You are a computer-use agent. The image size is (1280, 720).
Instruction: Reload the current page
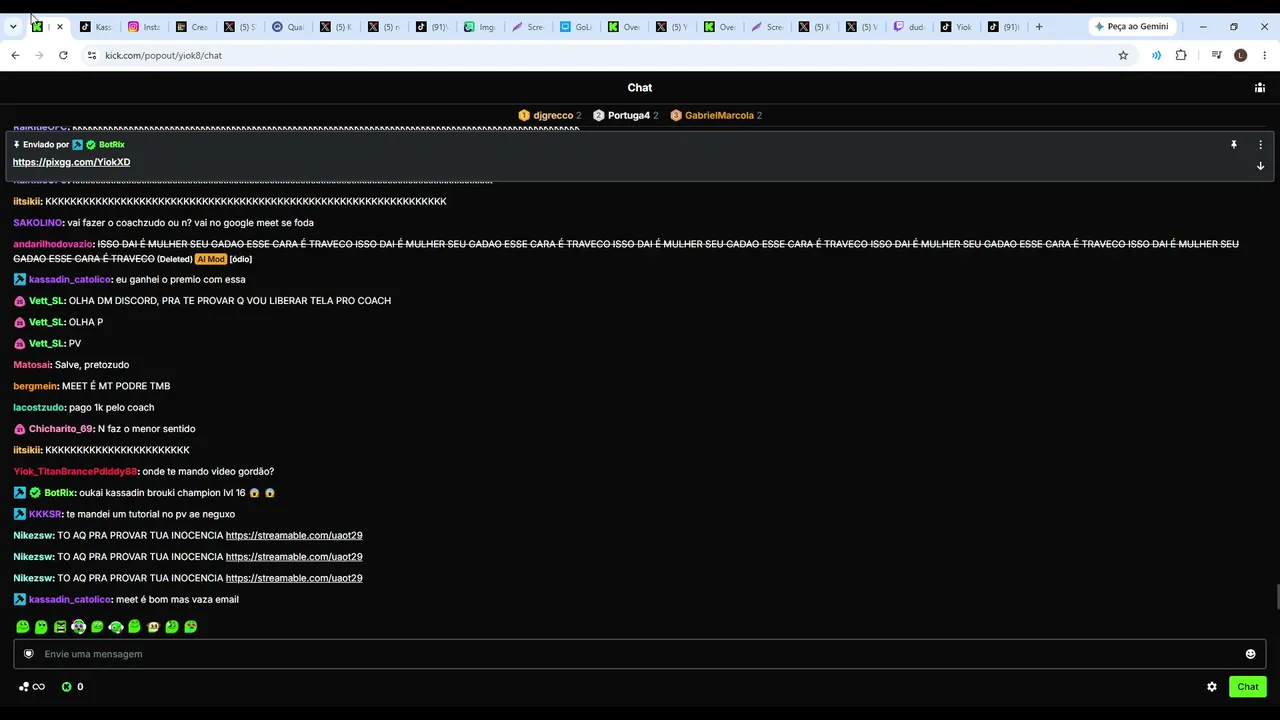click(x=63, y=55)
